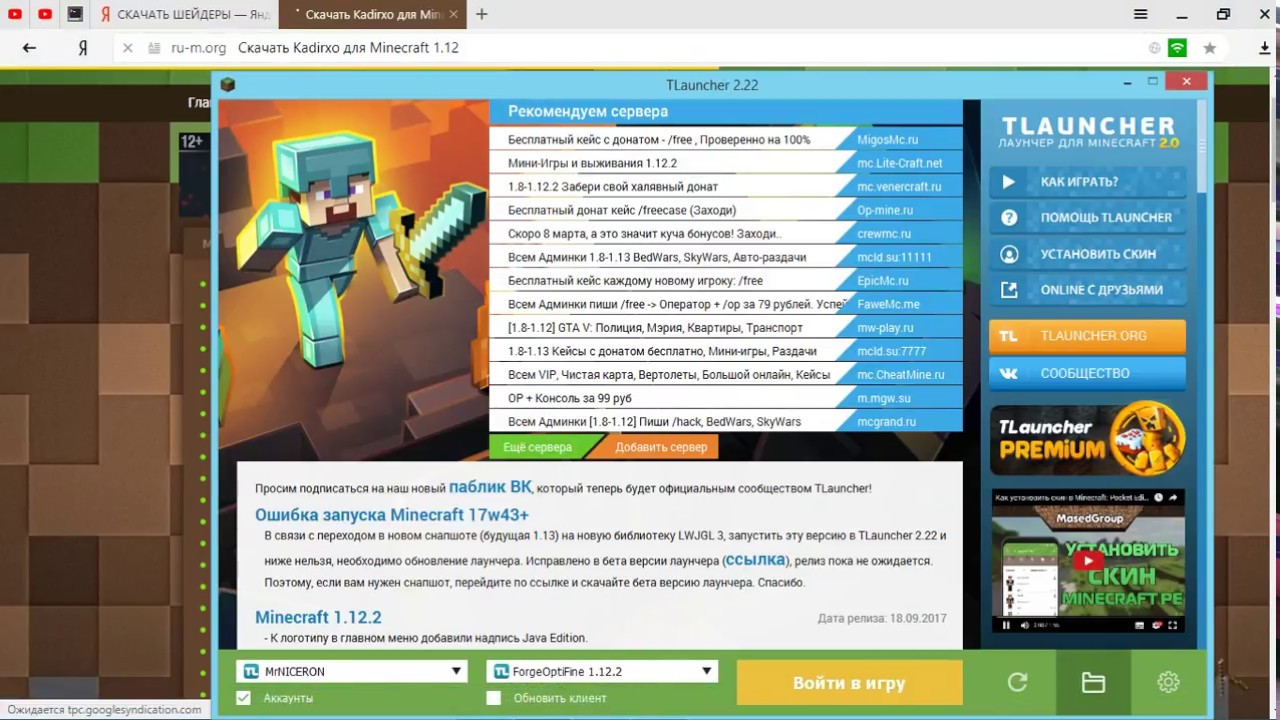Pause the embedded skin video
This screenshot has height=720, width=1280.
pos(1007,625)
